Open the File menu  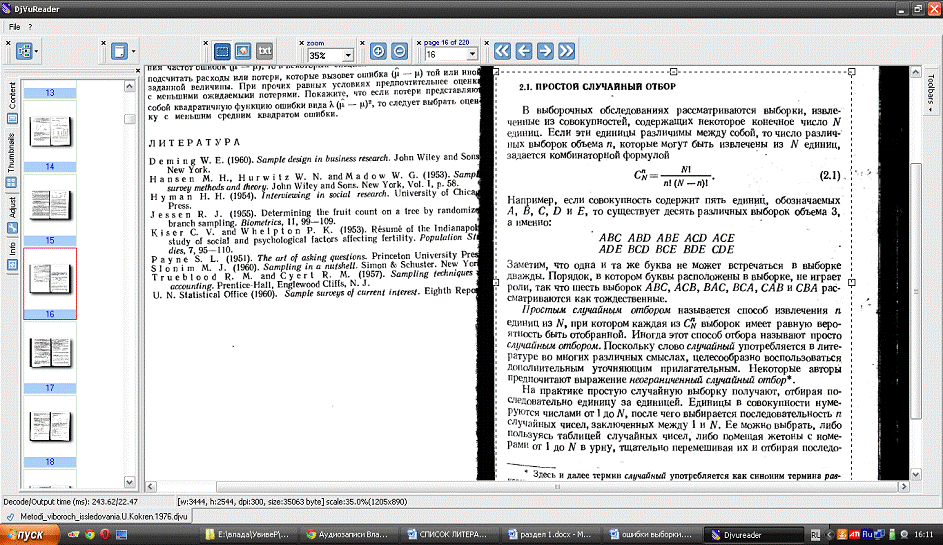pyautogui.click(x=14, y=25)
